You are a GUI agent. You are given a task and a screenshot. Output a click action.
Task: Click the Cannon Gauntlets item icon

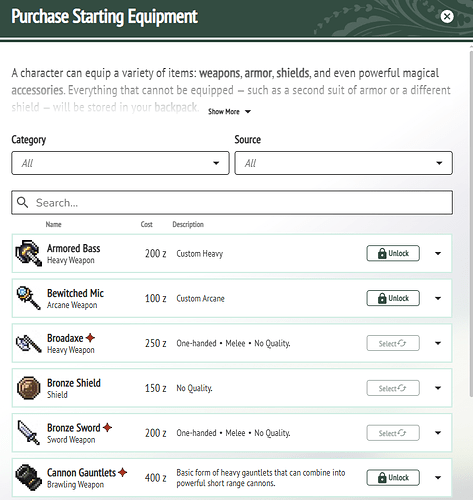click(x=29, y=478)
